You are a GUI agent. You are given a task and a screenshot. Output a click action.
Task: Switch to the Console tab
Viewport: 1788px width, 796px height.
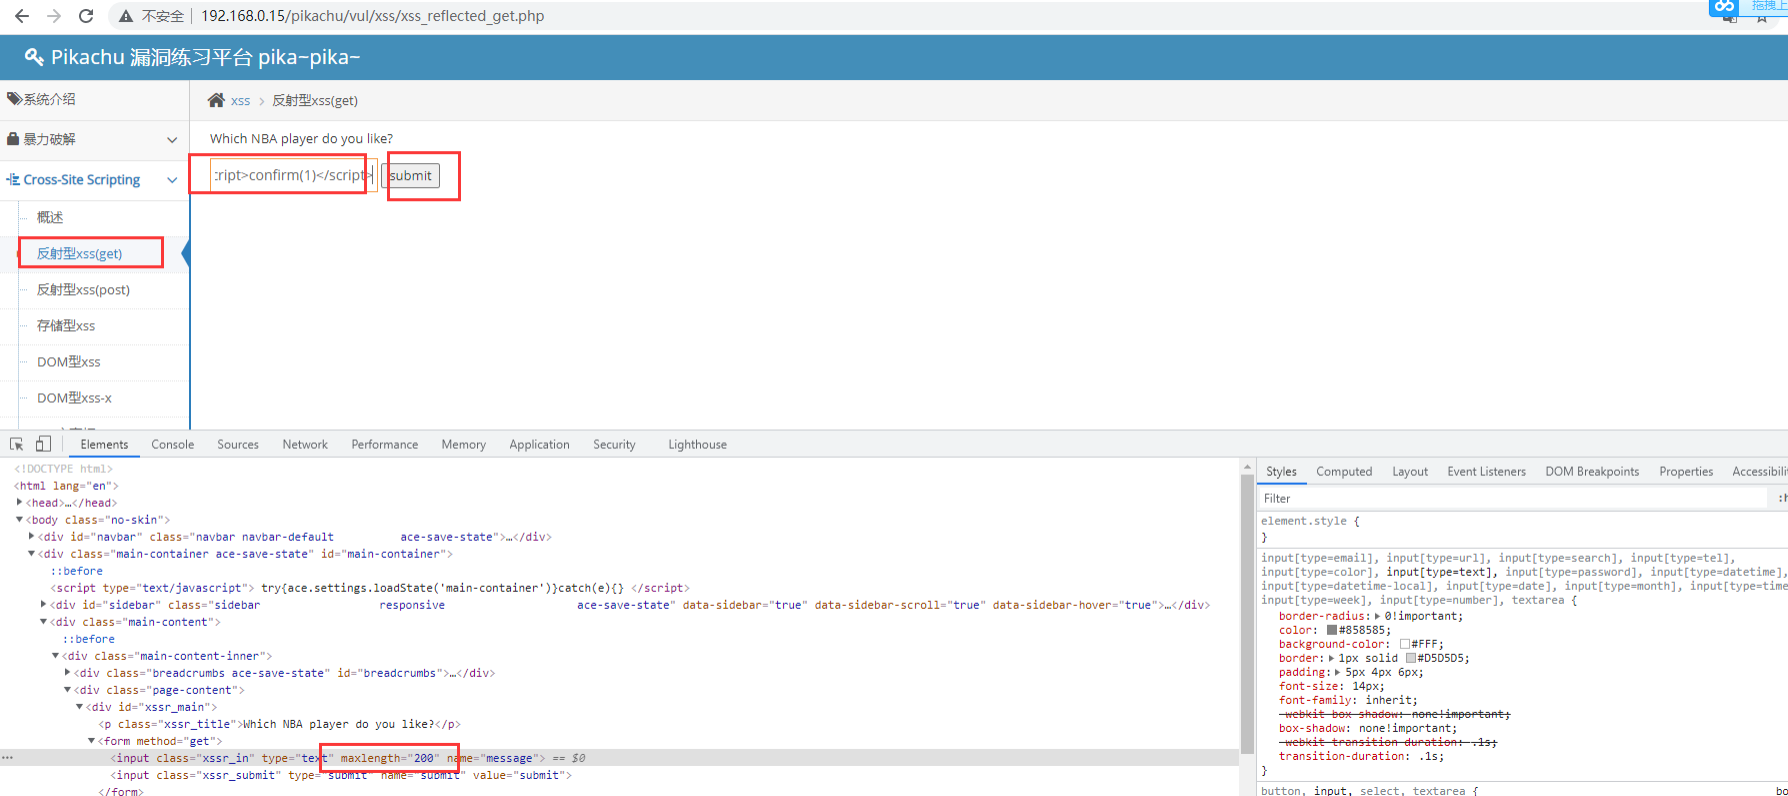(172, 445)
